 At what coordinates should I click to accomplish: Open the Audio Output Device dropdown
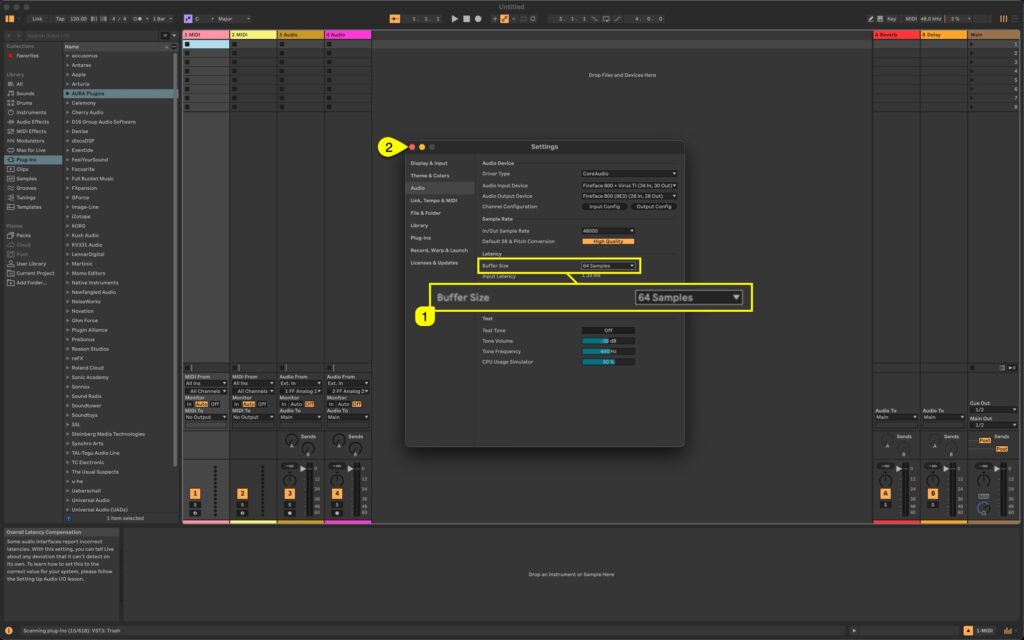629,196
